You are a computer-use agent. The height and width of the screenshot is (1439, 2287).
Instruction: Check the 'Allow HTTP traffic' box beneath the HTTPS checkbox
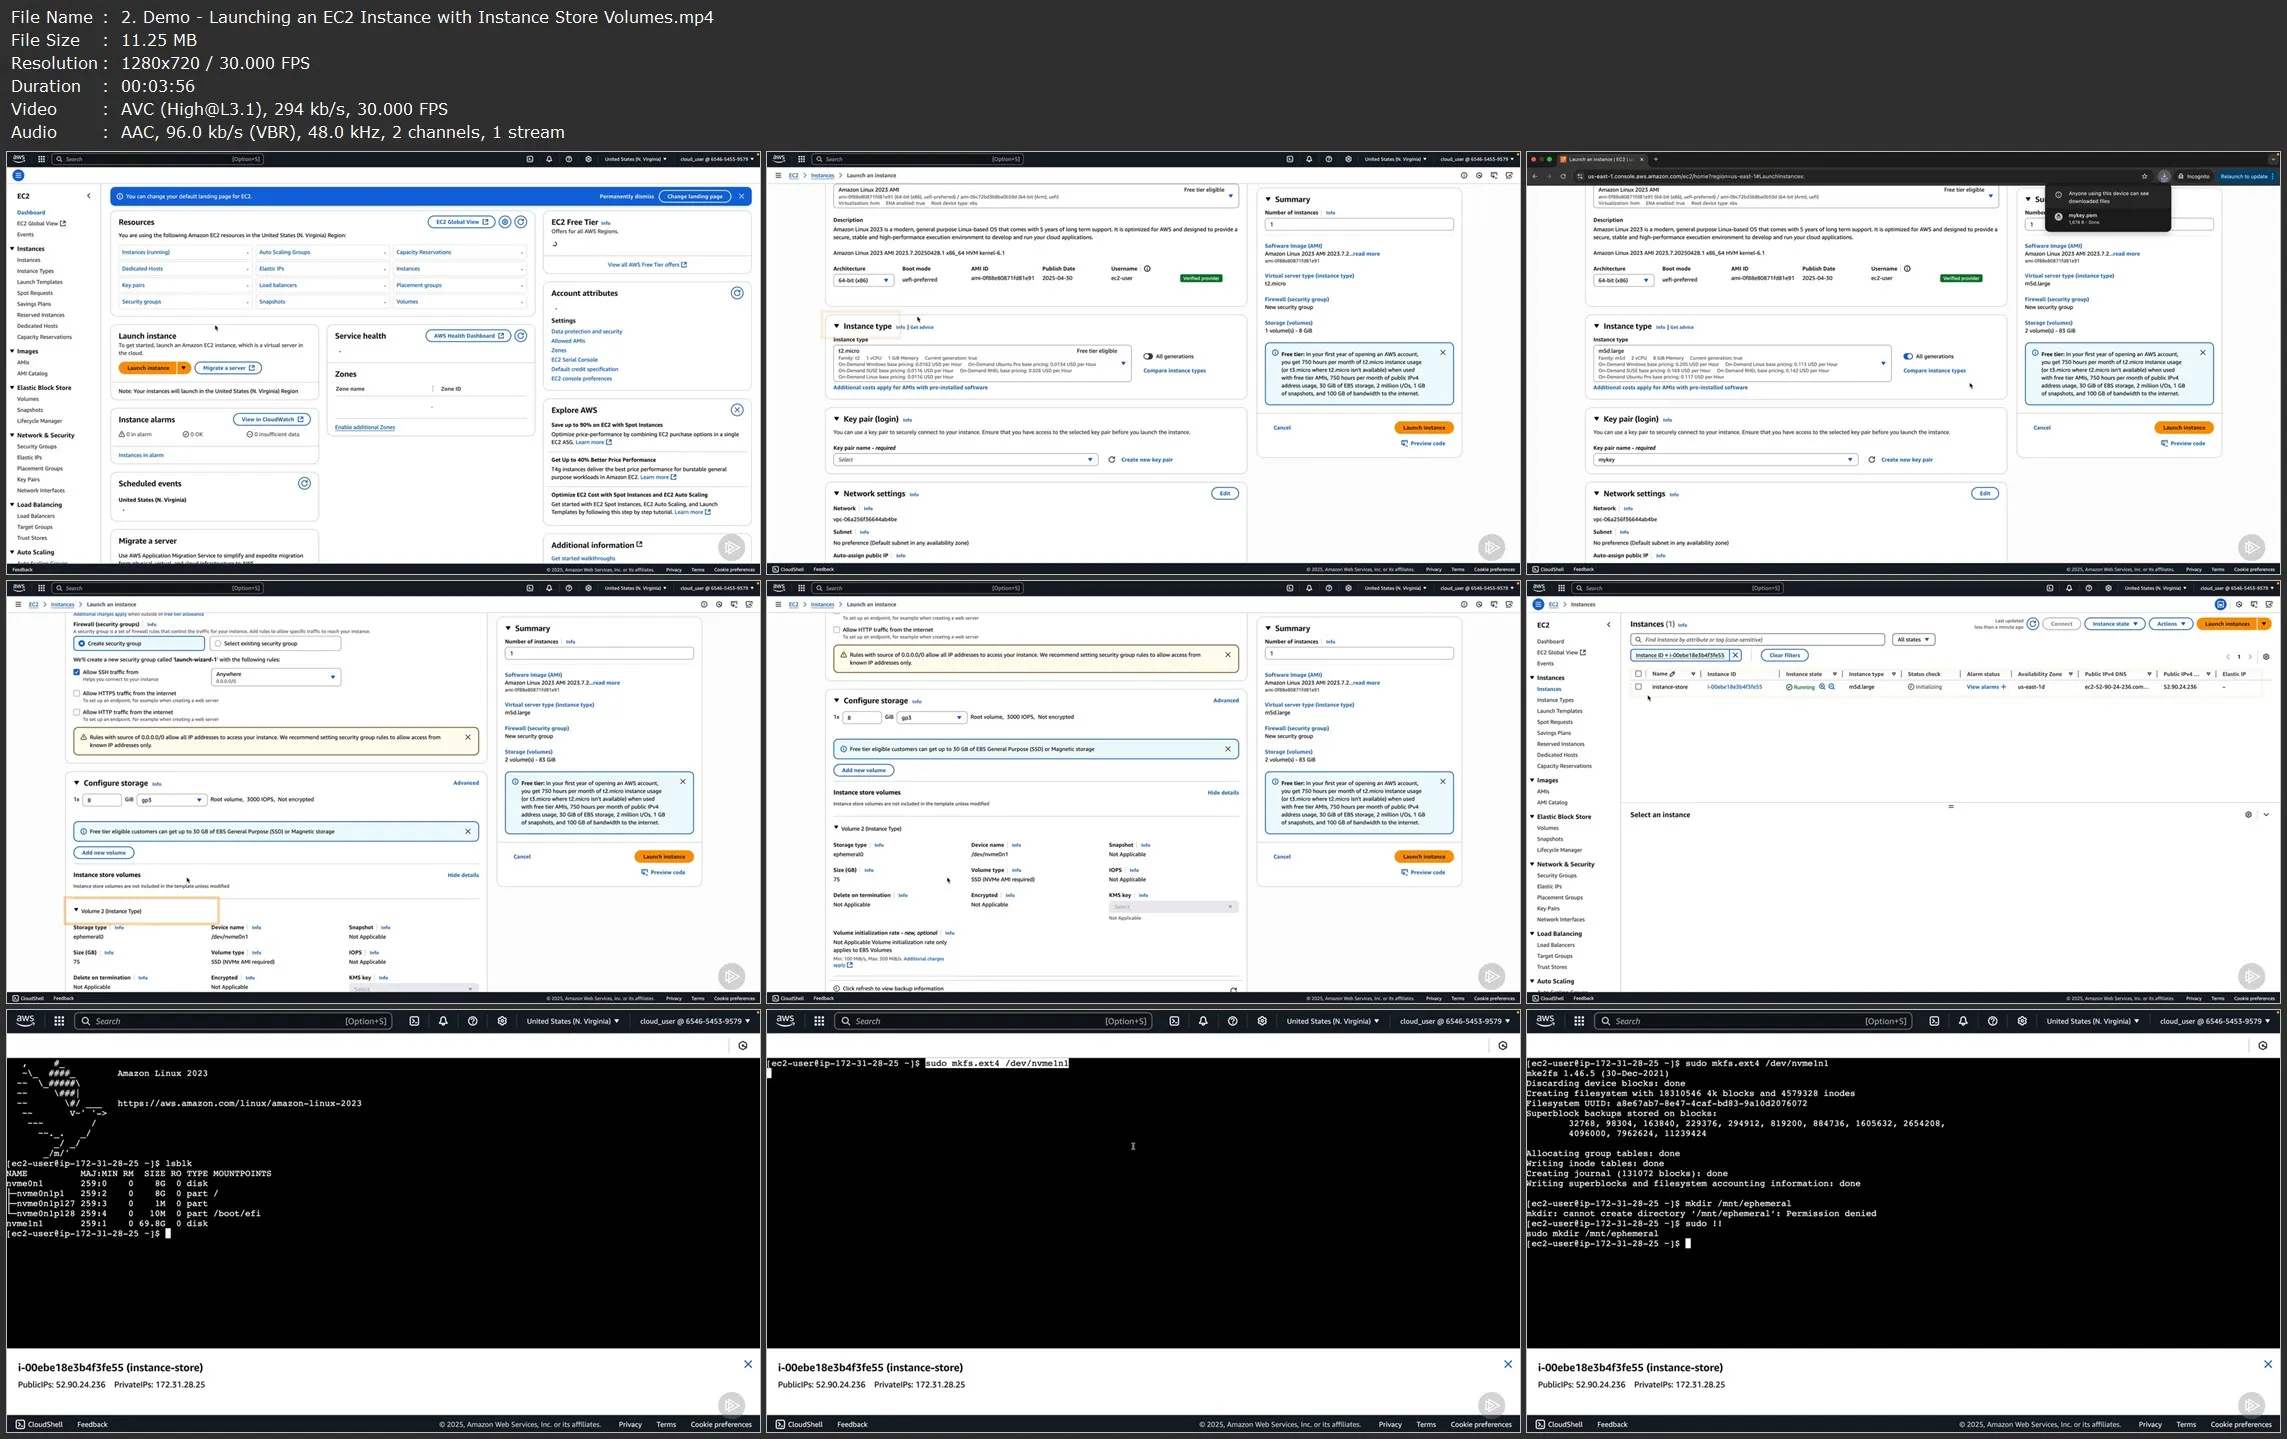pyautogui.click(x=77, y=712)
